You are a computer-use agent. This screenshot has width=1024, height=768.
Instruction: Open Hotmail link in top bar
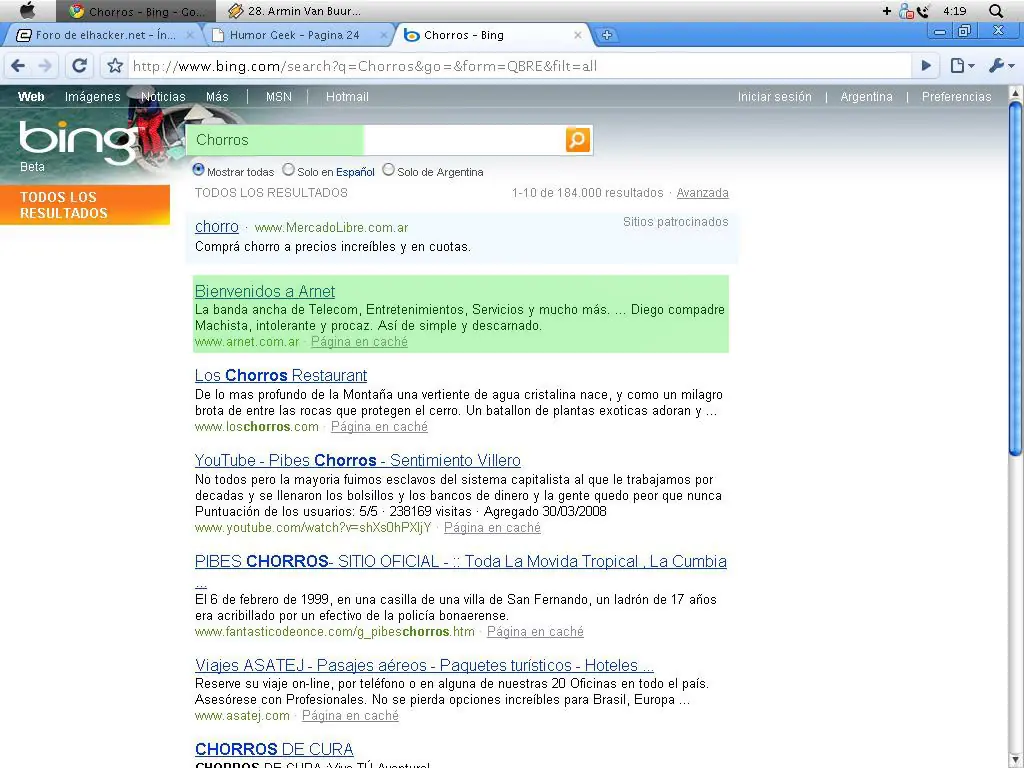pos(347,97)
